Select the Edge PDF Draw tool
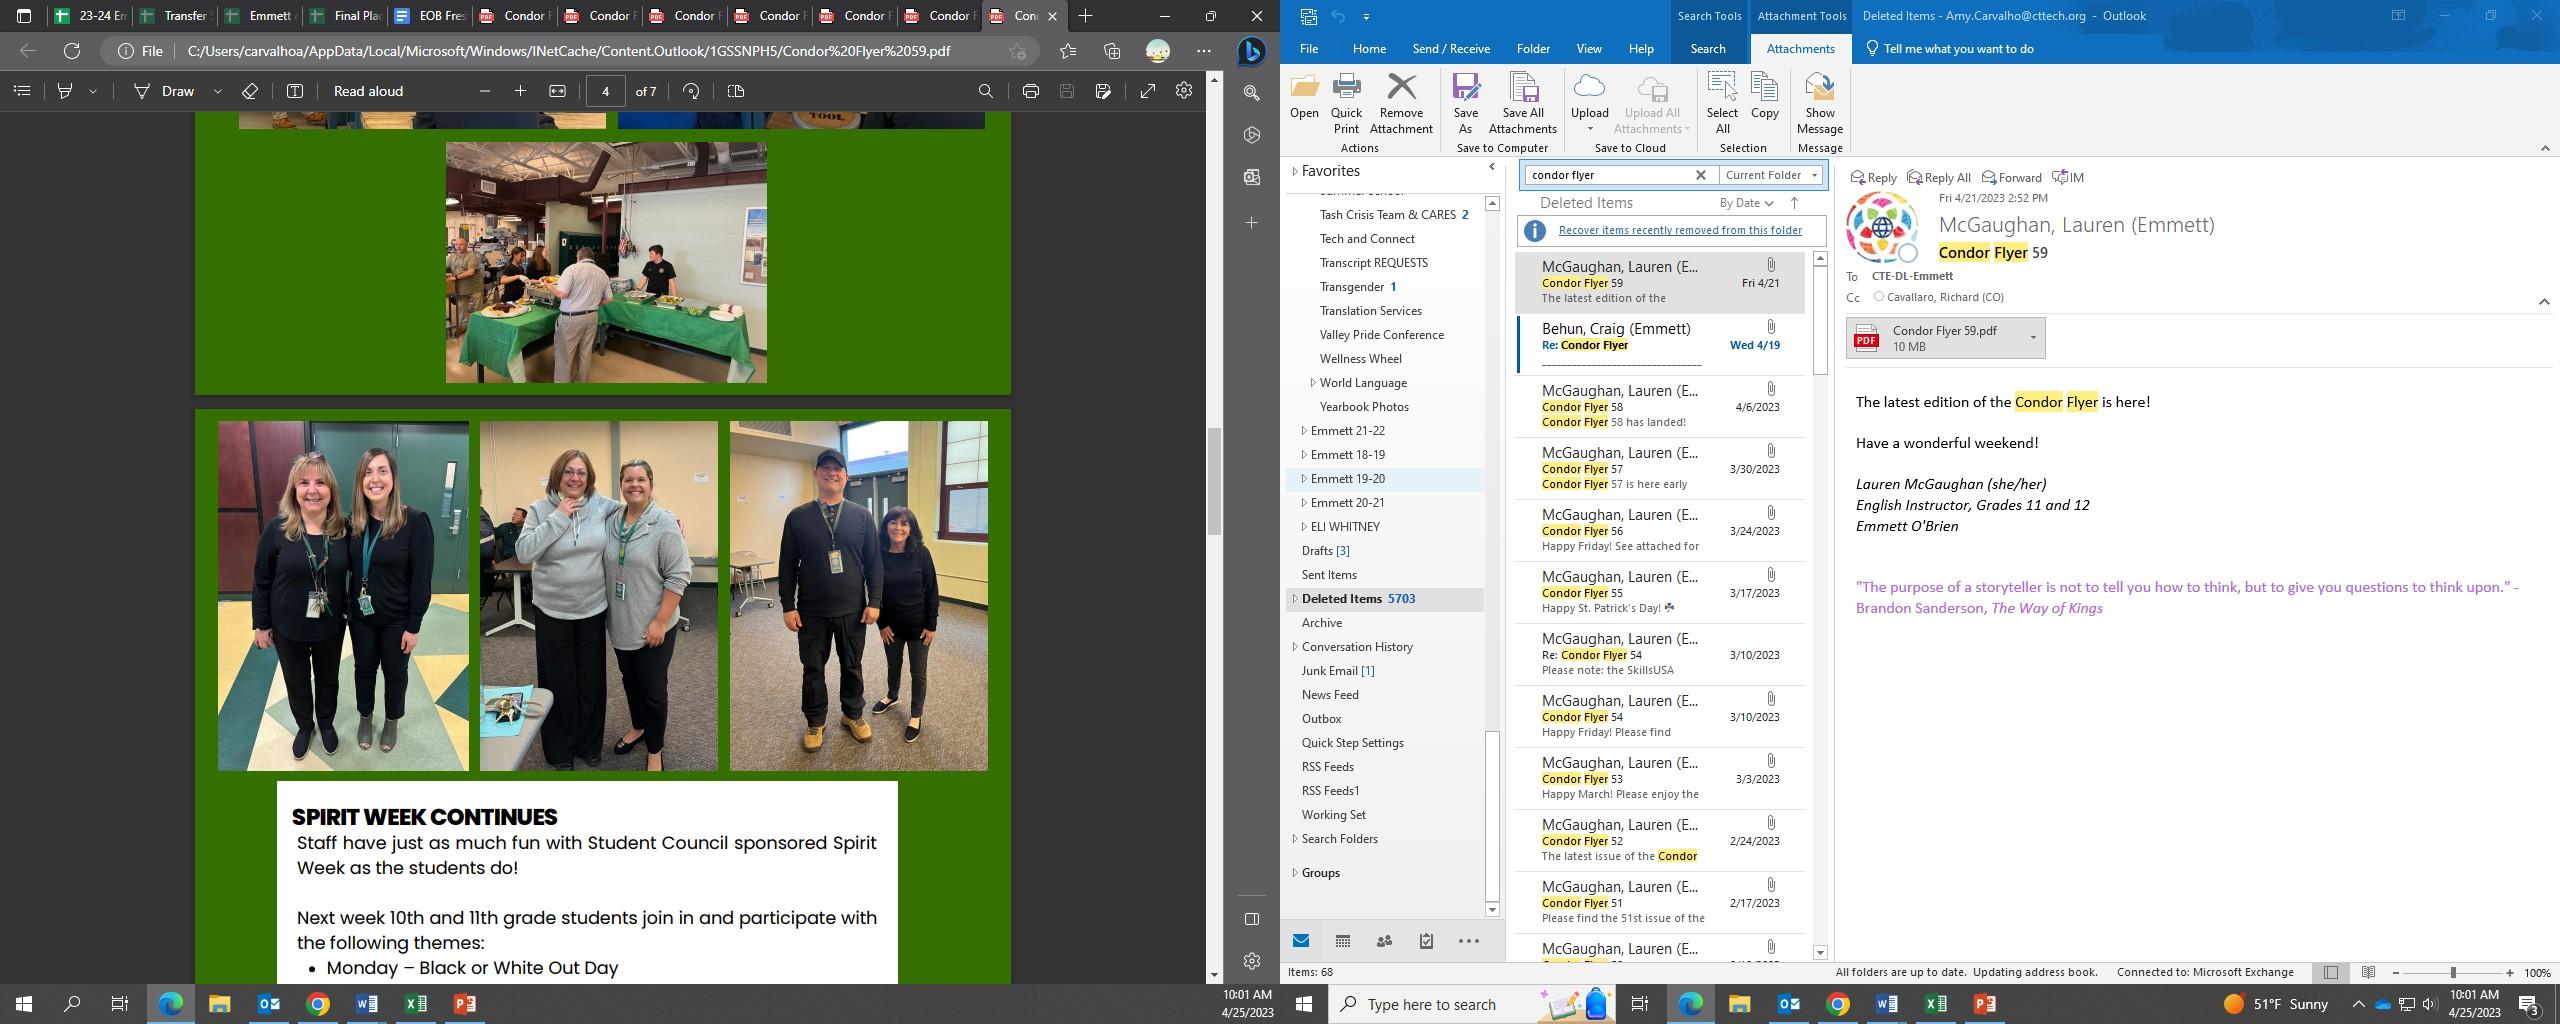Screen dimensions: 2560x1024 tap(165, 91)
